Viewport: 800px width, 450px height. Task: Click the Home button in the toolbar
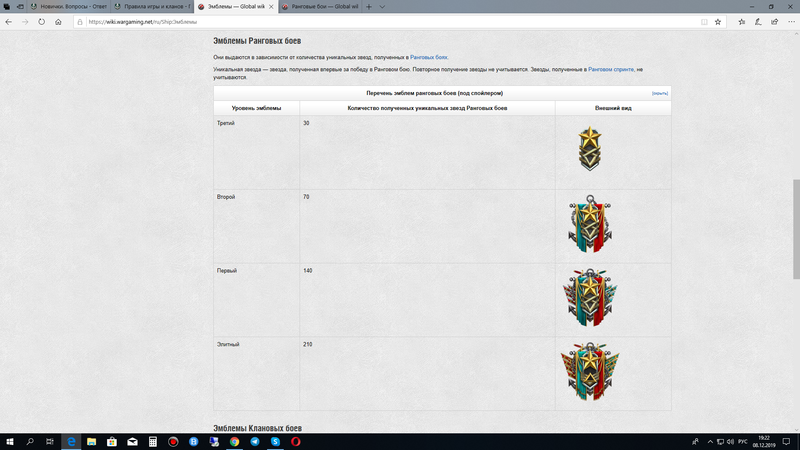[57, 20]
